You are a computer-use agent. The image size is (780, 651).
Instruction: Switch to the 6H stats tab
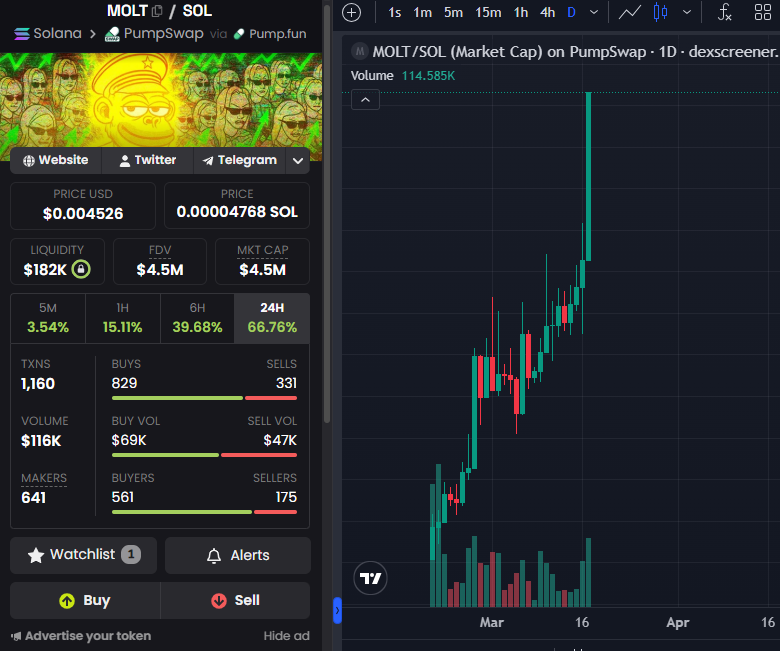coord(197,318)
